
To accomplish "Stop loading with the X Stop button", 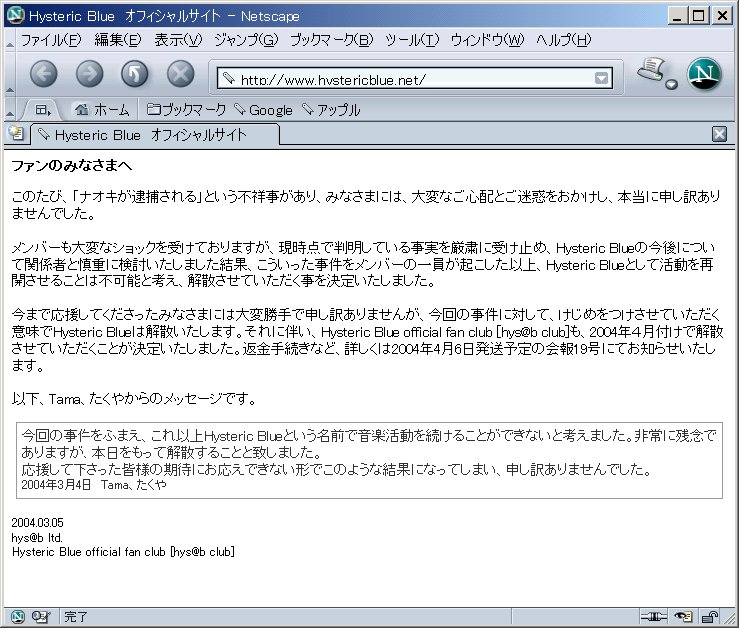I will point(181,74).
